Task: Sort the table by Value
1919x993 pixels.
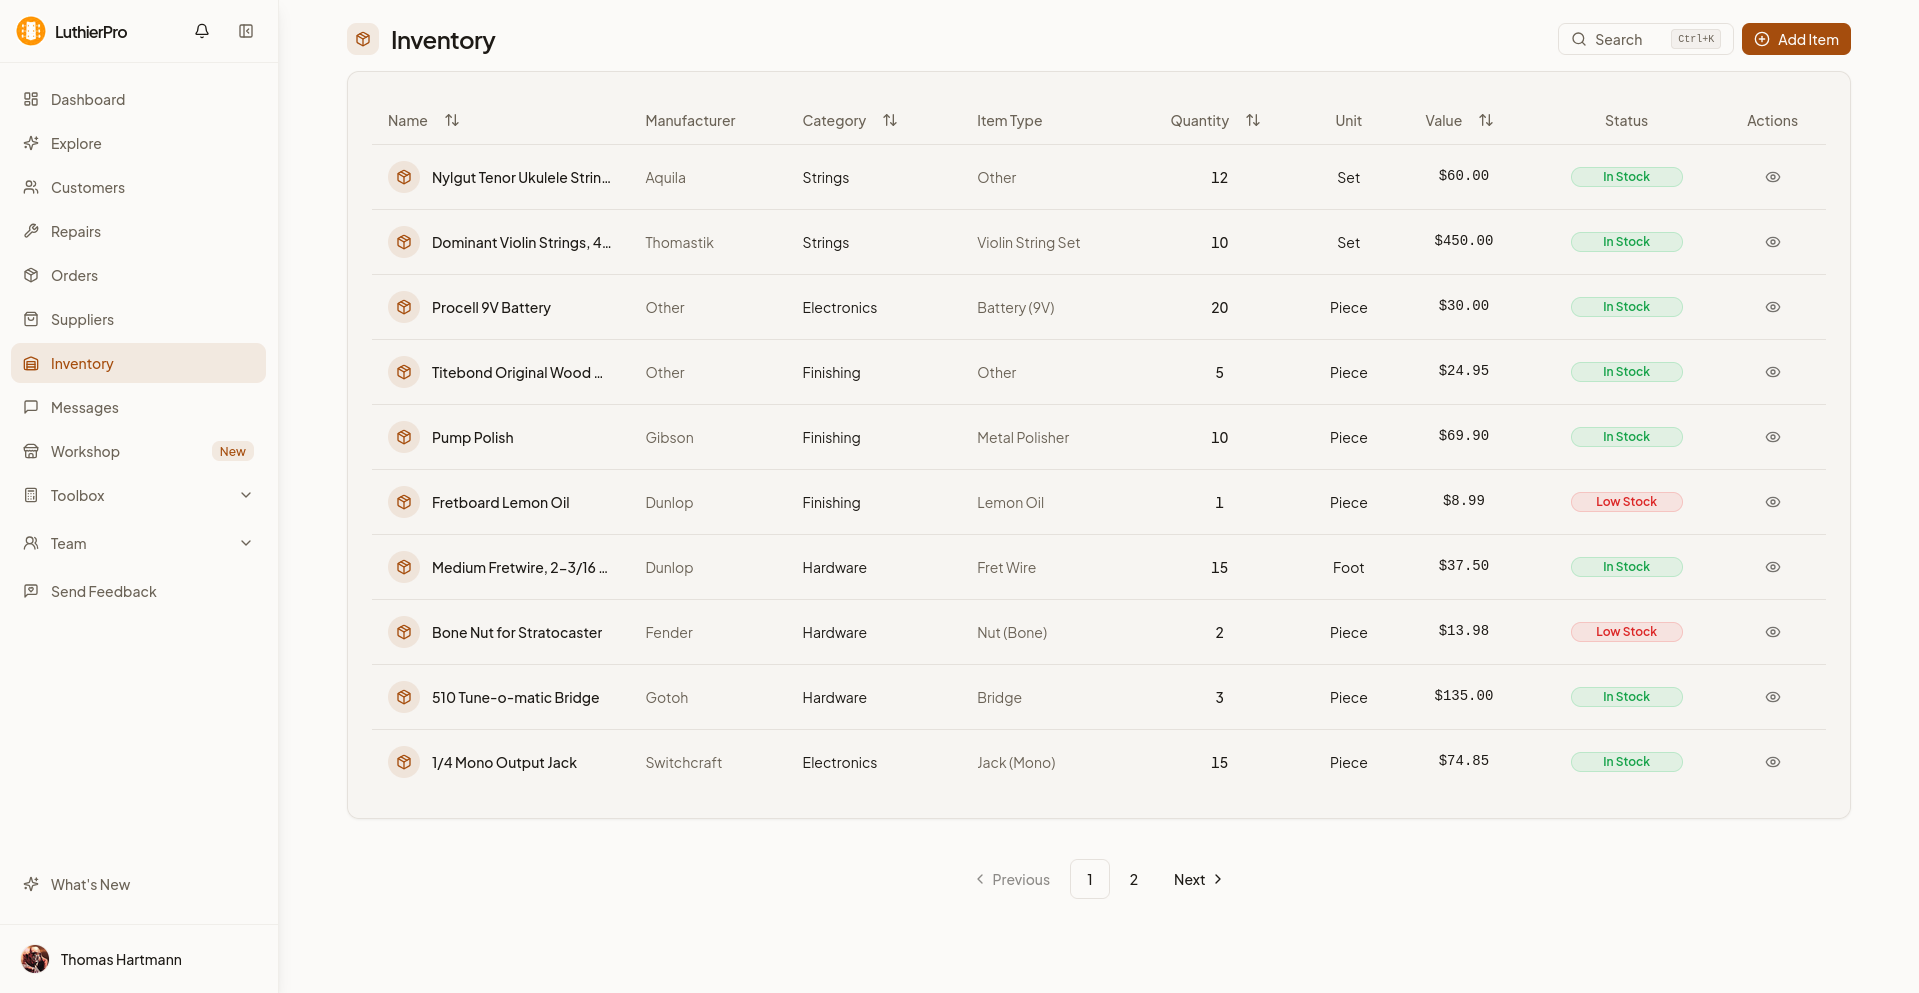Action: [1486, 120]
